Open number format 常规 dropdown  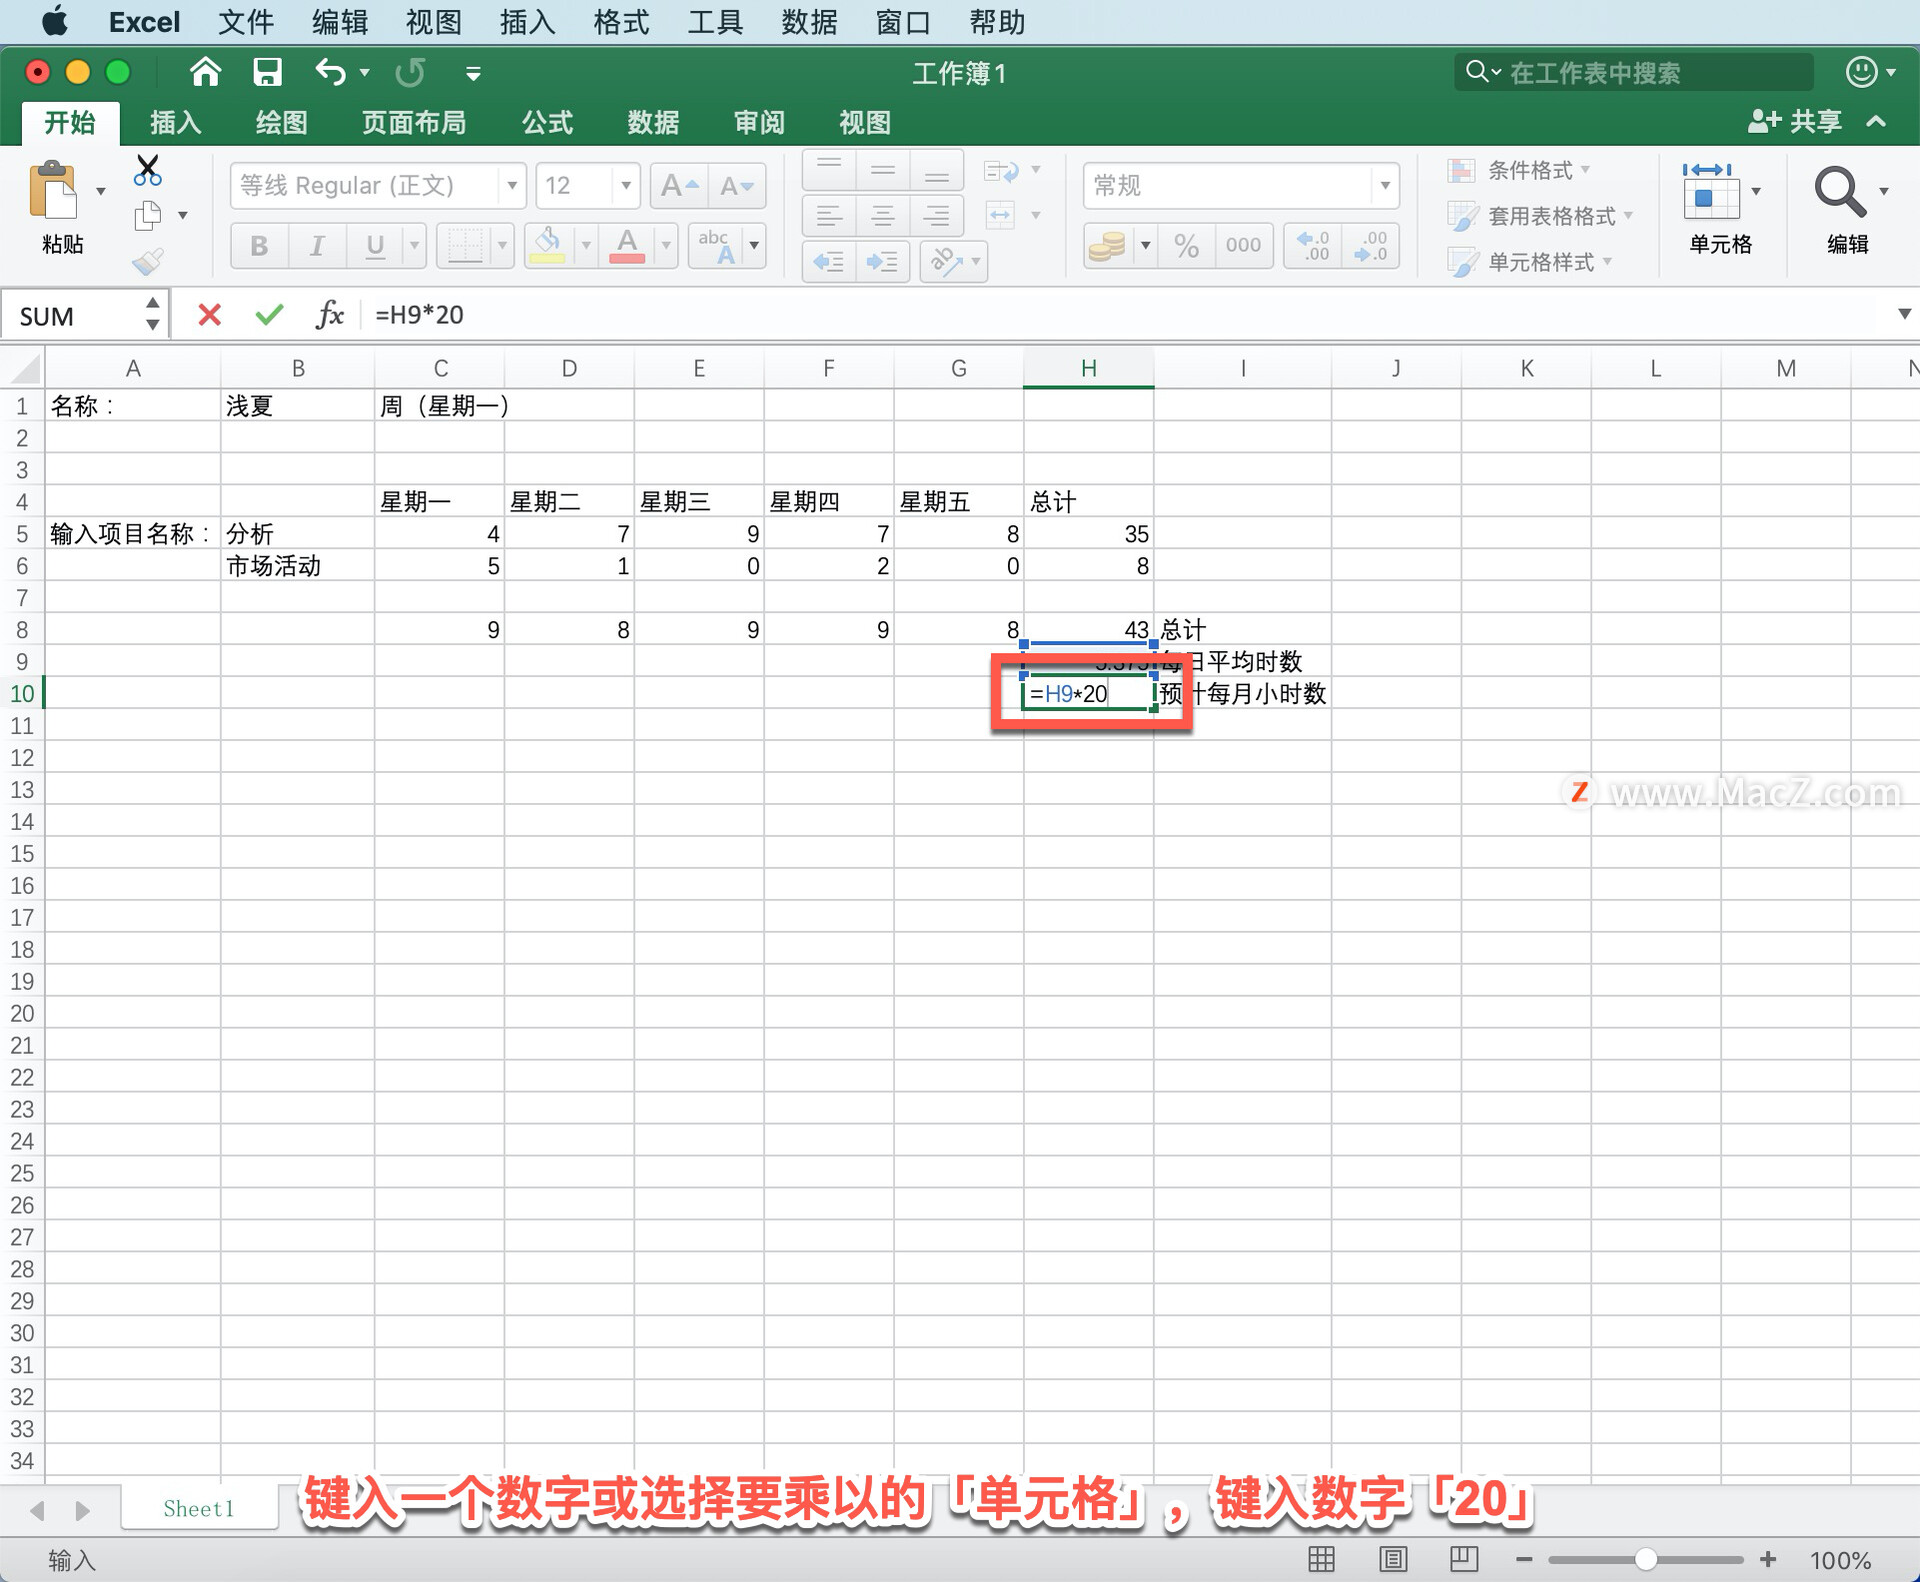pyautogui.click(x=1385, y=186)
